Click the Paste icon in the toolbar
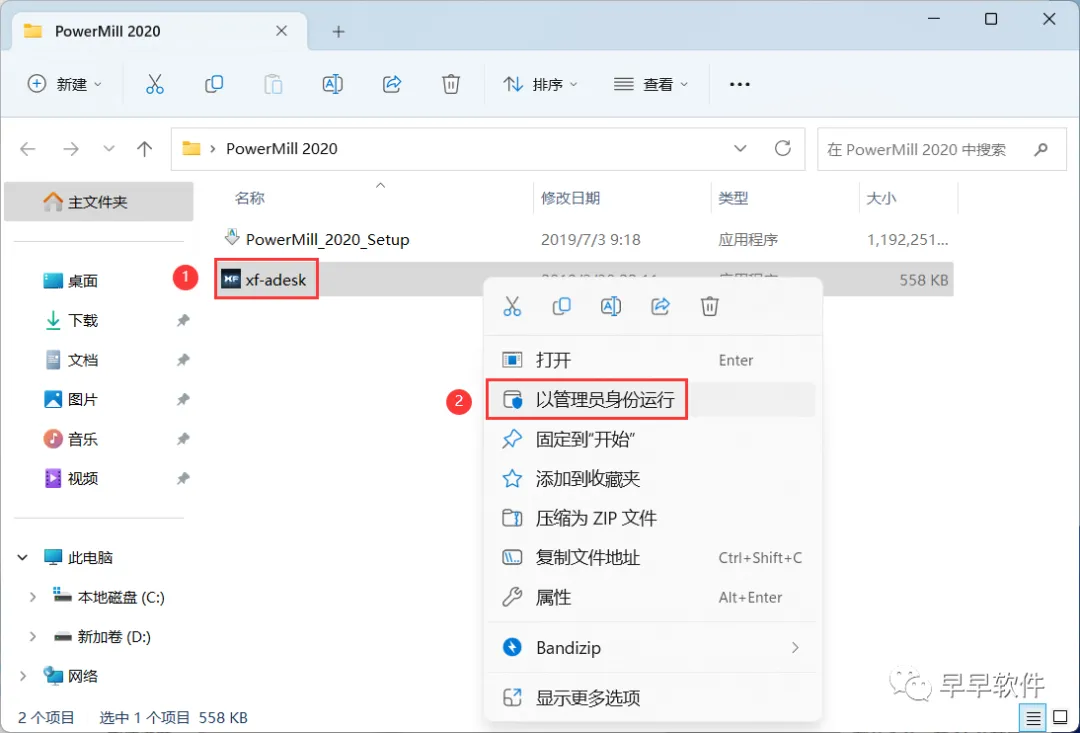This screenshot has width=1080, height=733. [x=273, y=84]
